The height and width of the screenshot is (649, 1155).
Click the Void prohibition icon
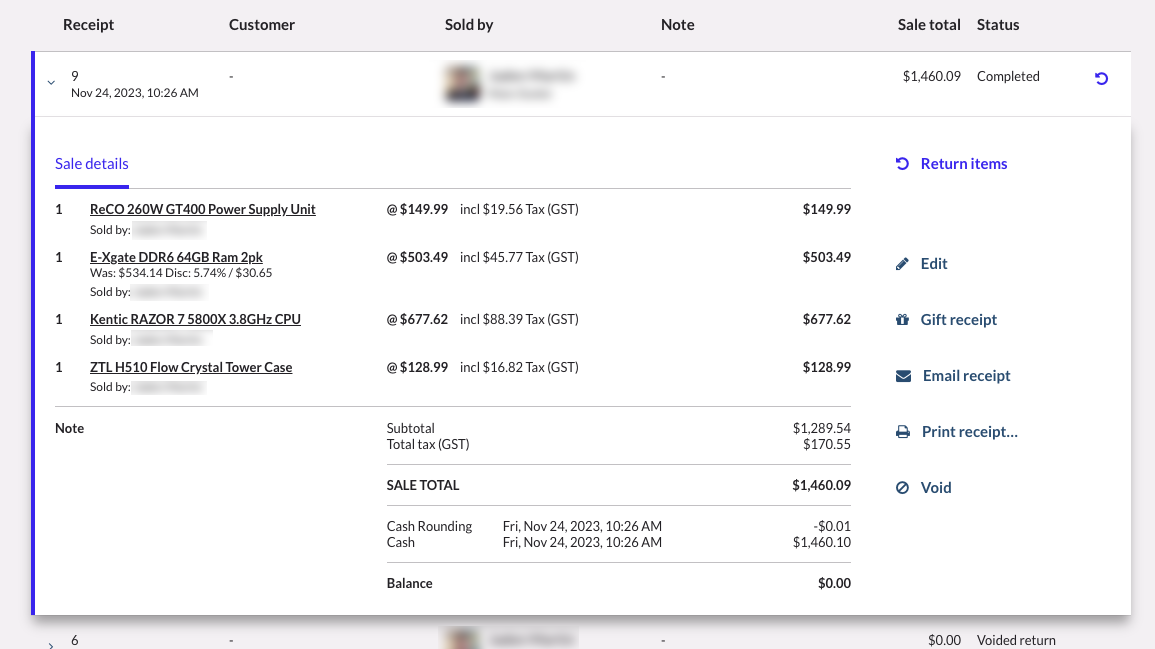pos(903,487)
